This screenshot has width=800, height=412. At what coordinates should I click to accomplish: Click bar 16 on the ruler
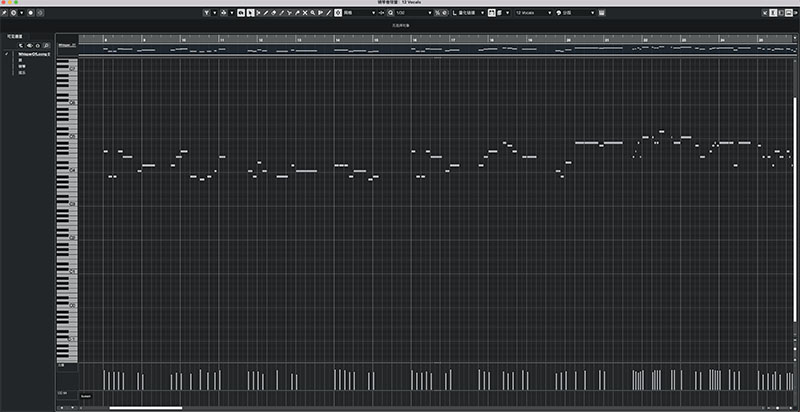pyautogui.click(x=414, y=39)
